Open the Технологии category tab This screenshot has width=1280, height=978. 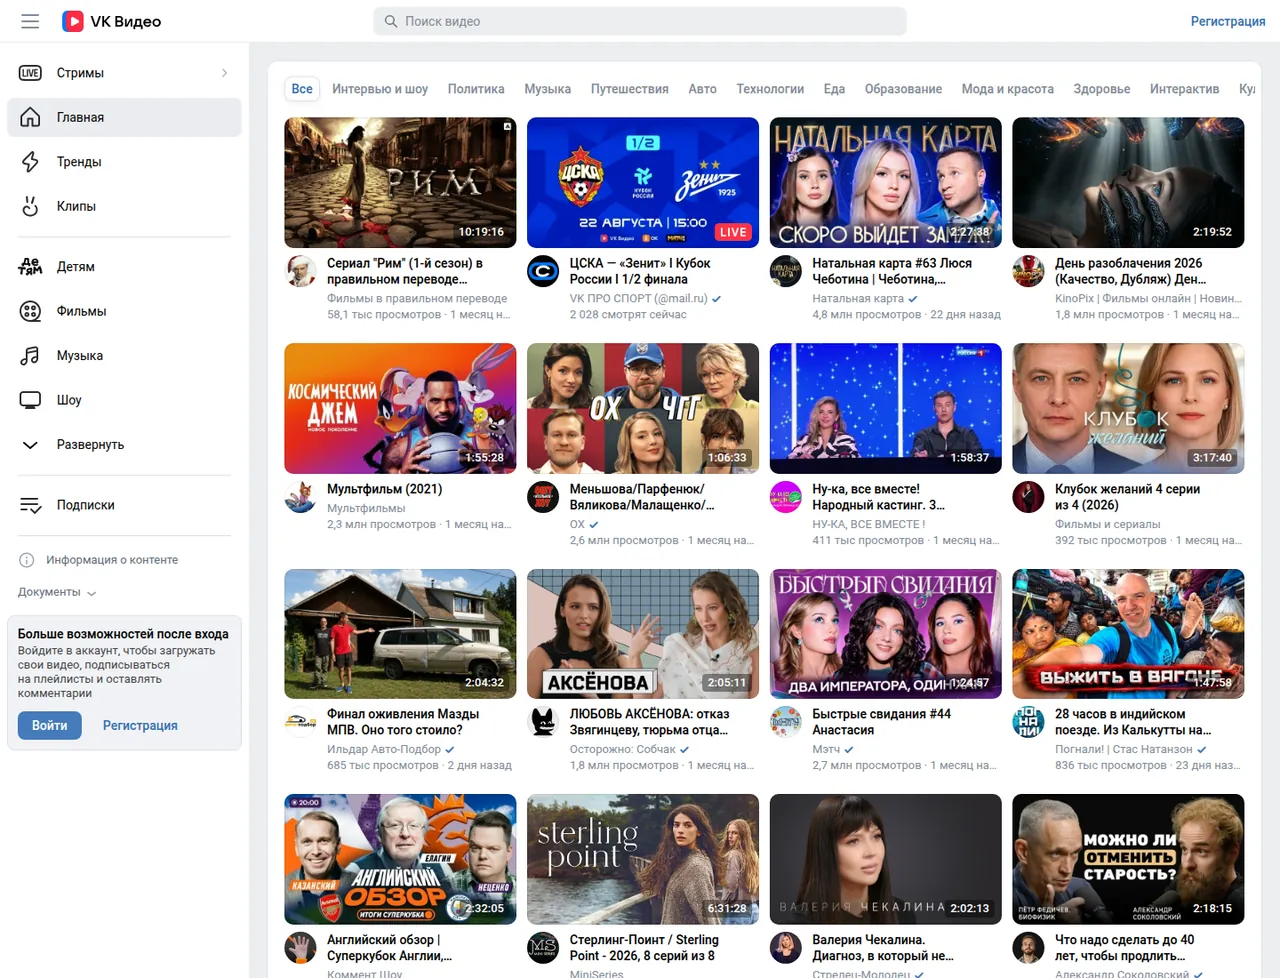point(770,89)
